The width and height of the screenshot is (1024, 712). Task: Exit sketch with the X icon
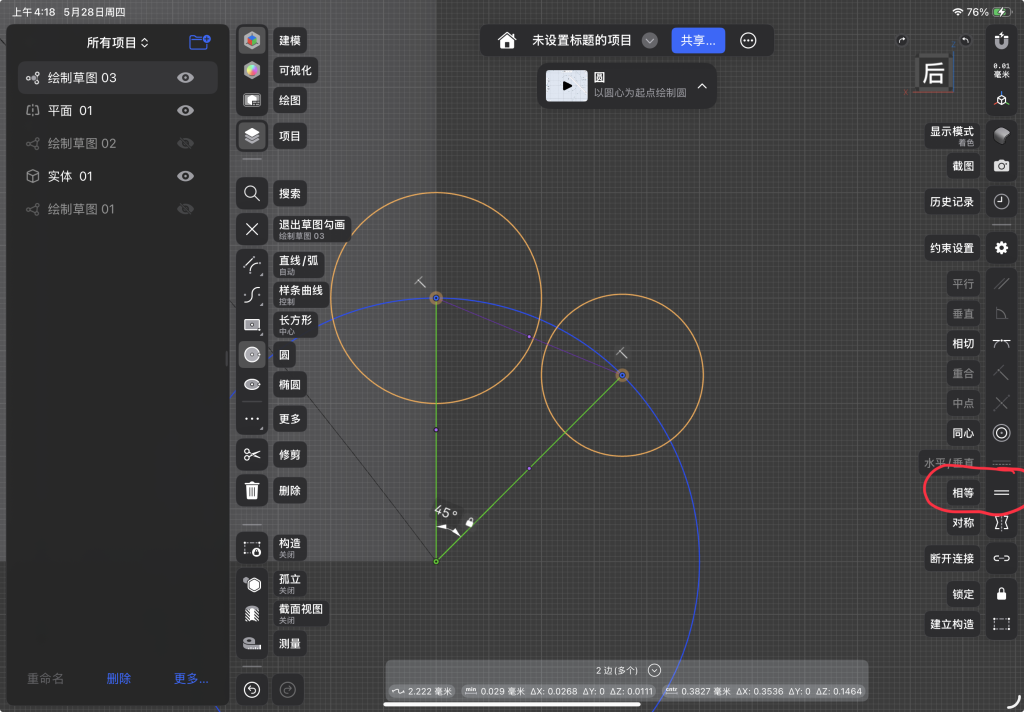click(252, 229)
